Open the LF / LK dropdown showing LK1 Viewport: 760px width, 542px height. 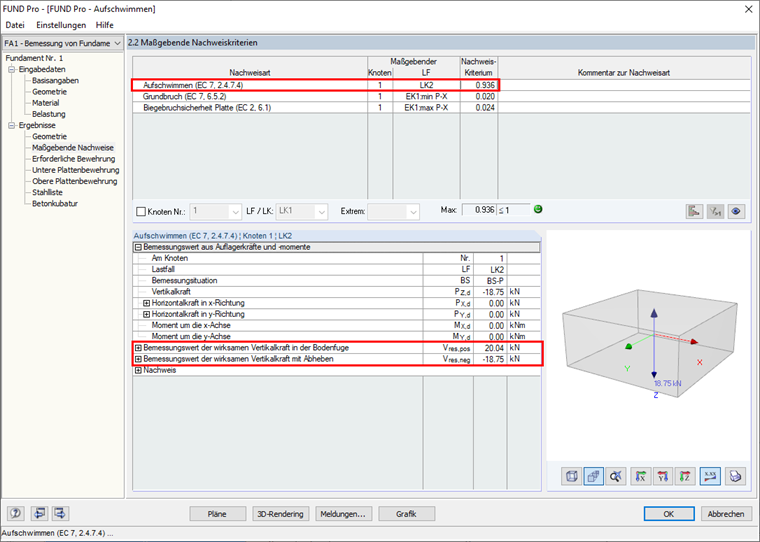tap(302, 211)
